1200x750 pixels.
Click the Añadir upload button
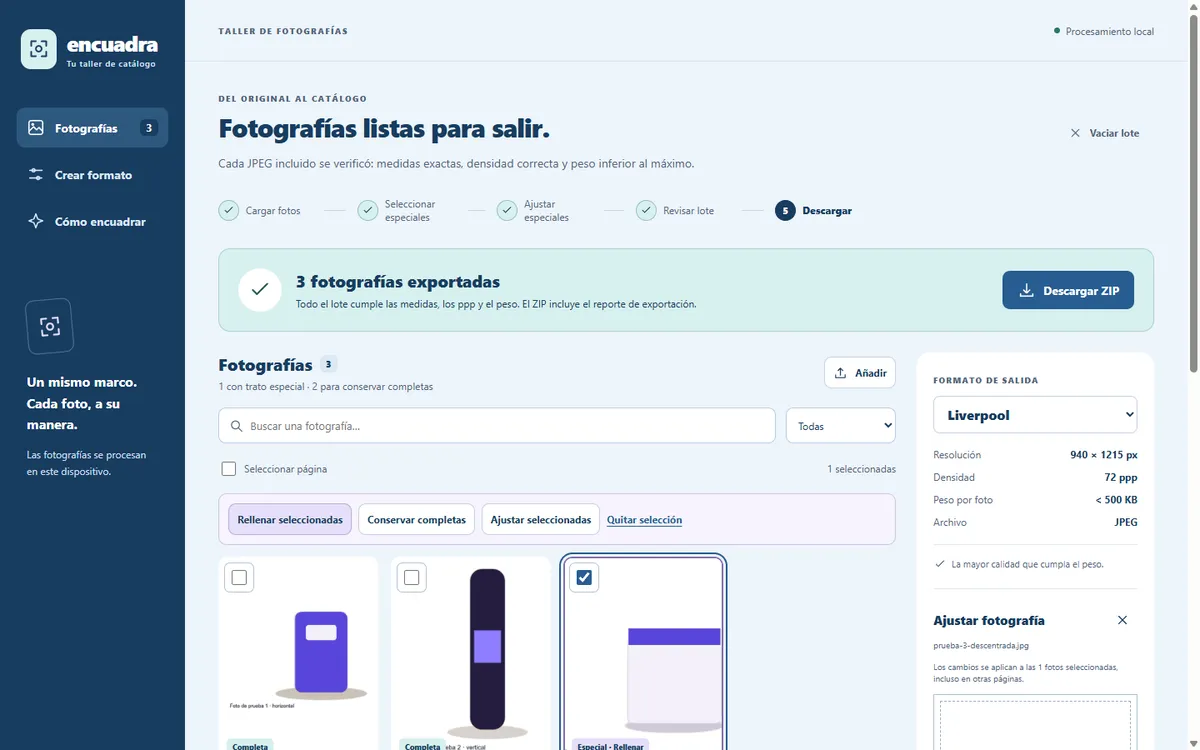(x=860, y=373)
